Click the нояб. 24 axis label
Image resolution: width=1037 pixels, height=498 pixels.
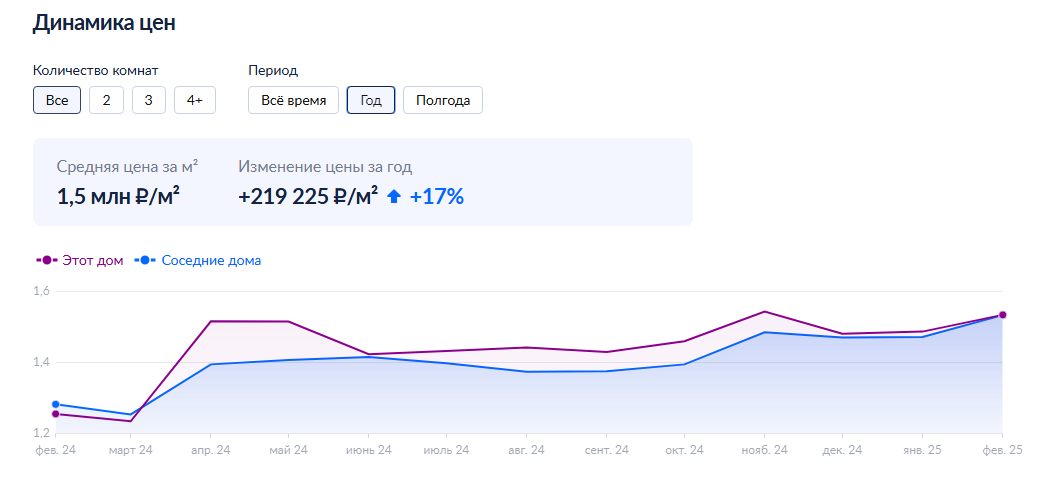(764, 450)
